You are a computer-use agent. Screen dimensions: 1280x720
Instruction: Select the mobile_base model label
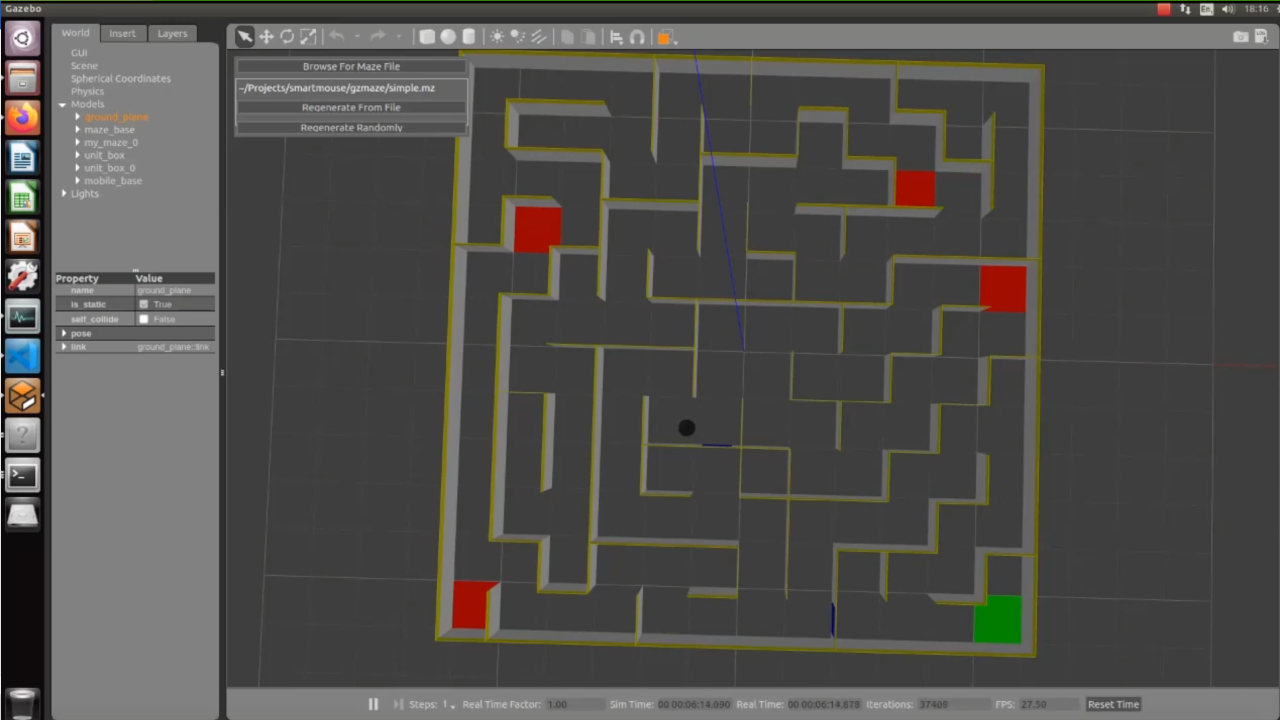point(113,181)
